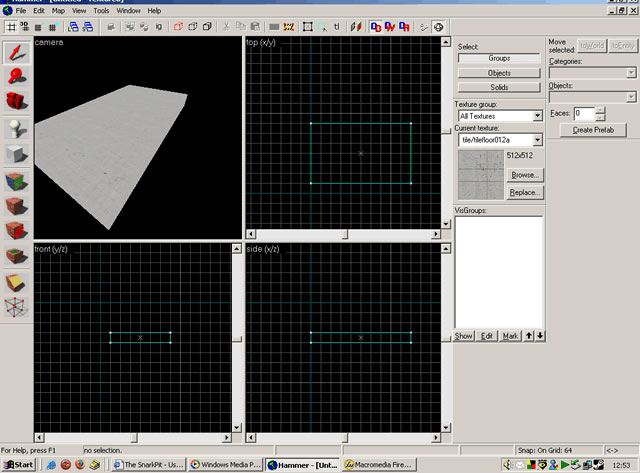This screenshot has width=640, height=473.
Task: Toggle the 2D grid display button
Action: click(10, 26)
